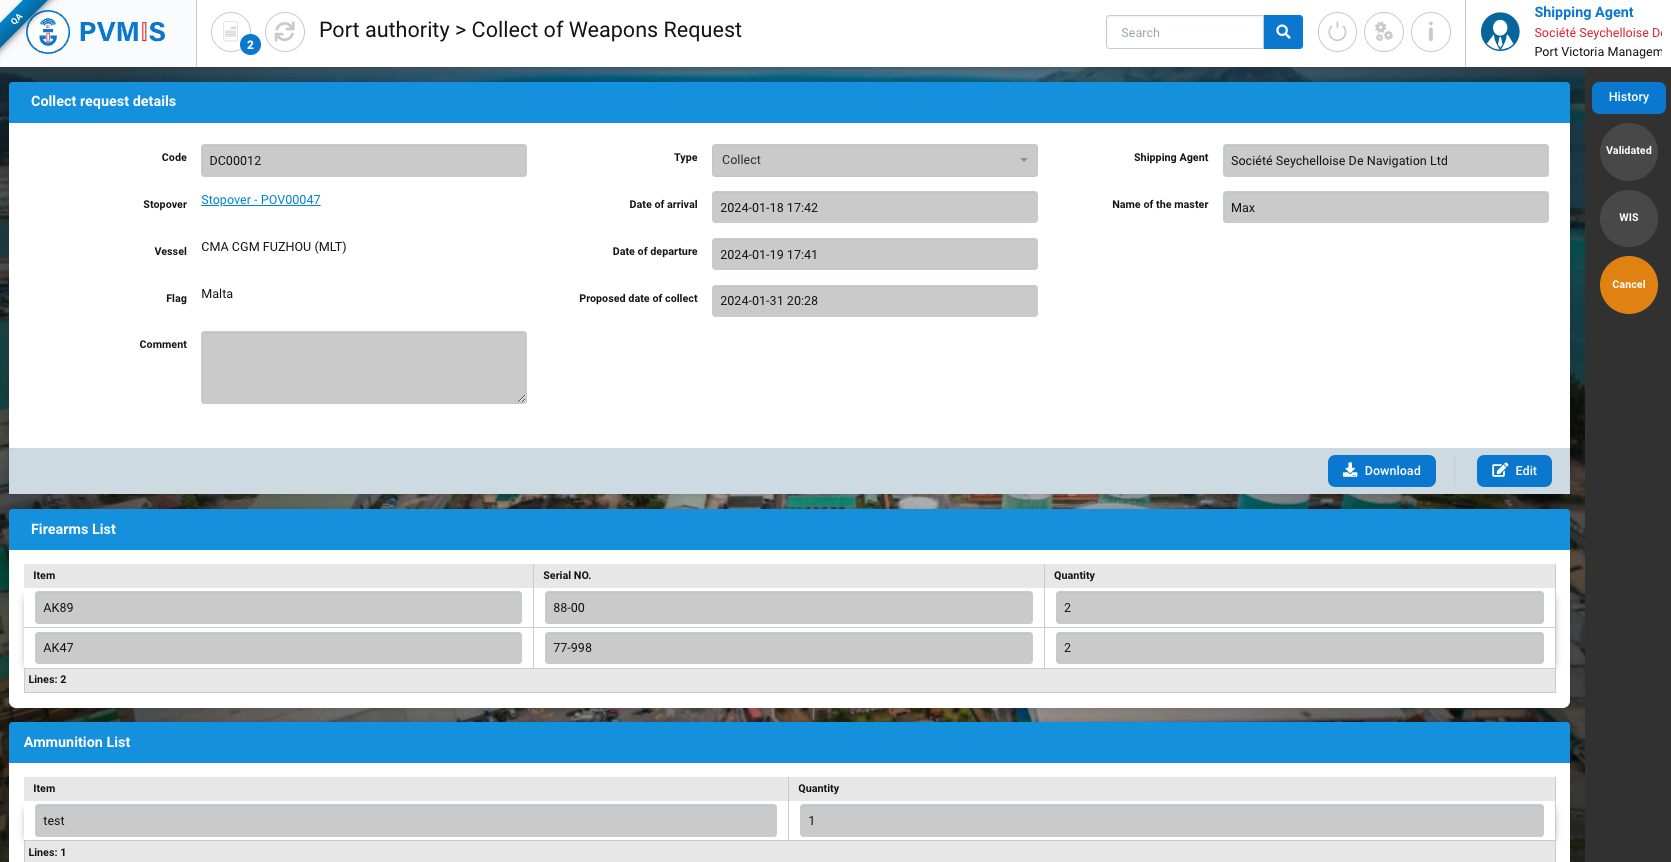The image size is (1671, 862).
Task: Open Stopover - POV00047 link
Action: click(261, 200)
